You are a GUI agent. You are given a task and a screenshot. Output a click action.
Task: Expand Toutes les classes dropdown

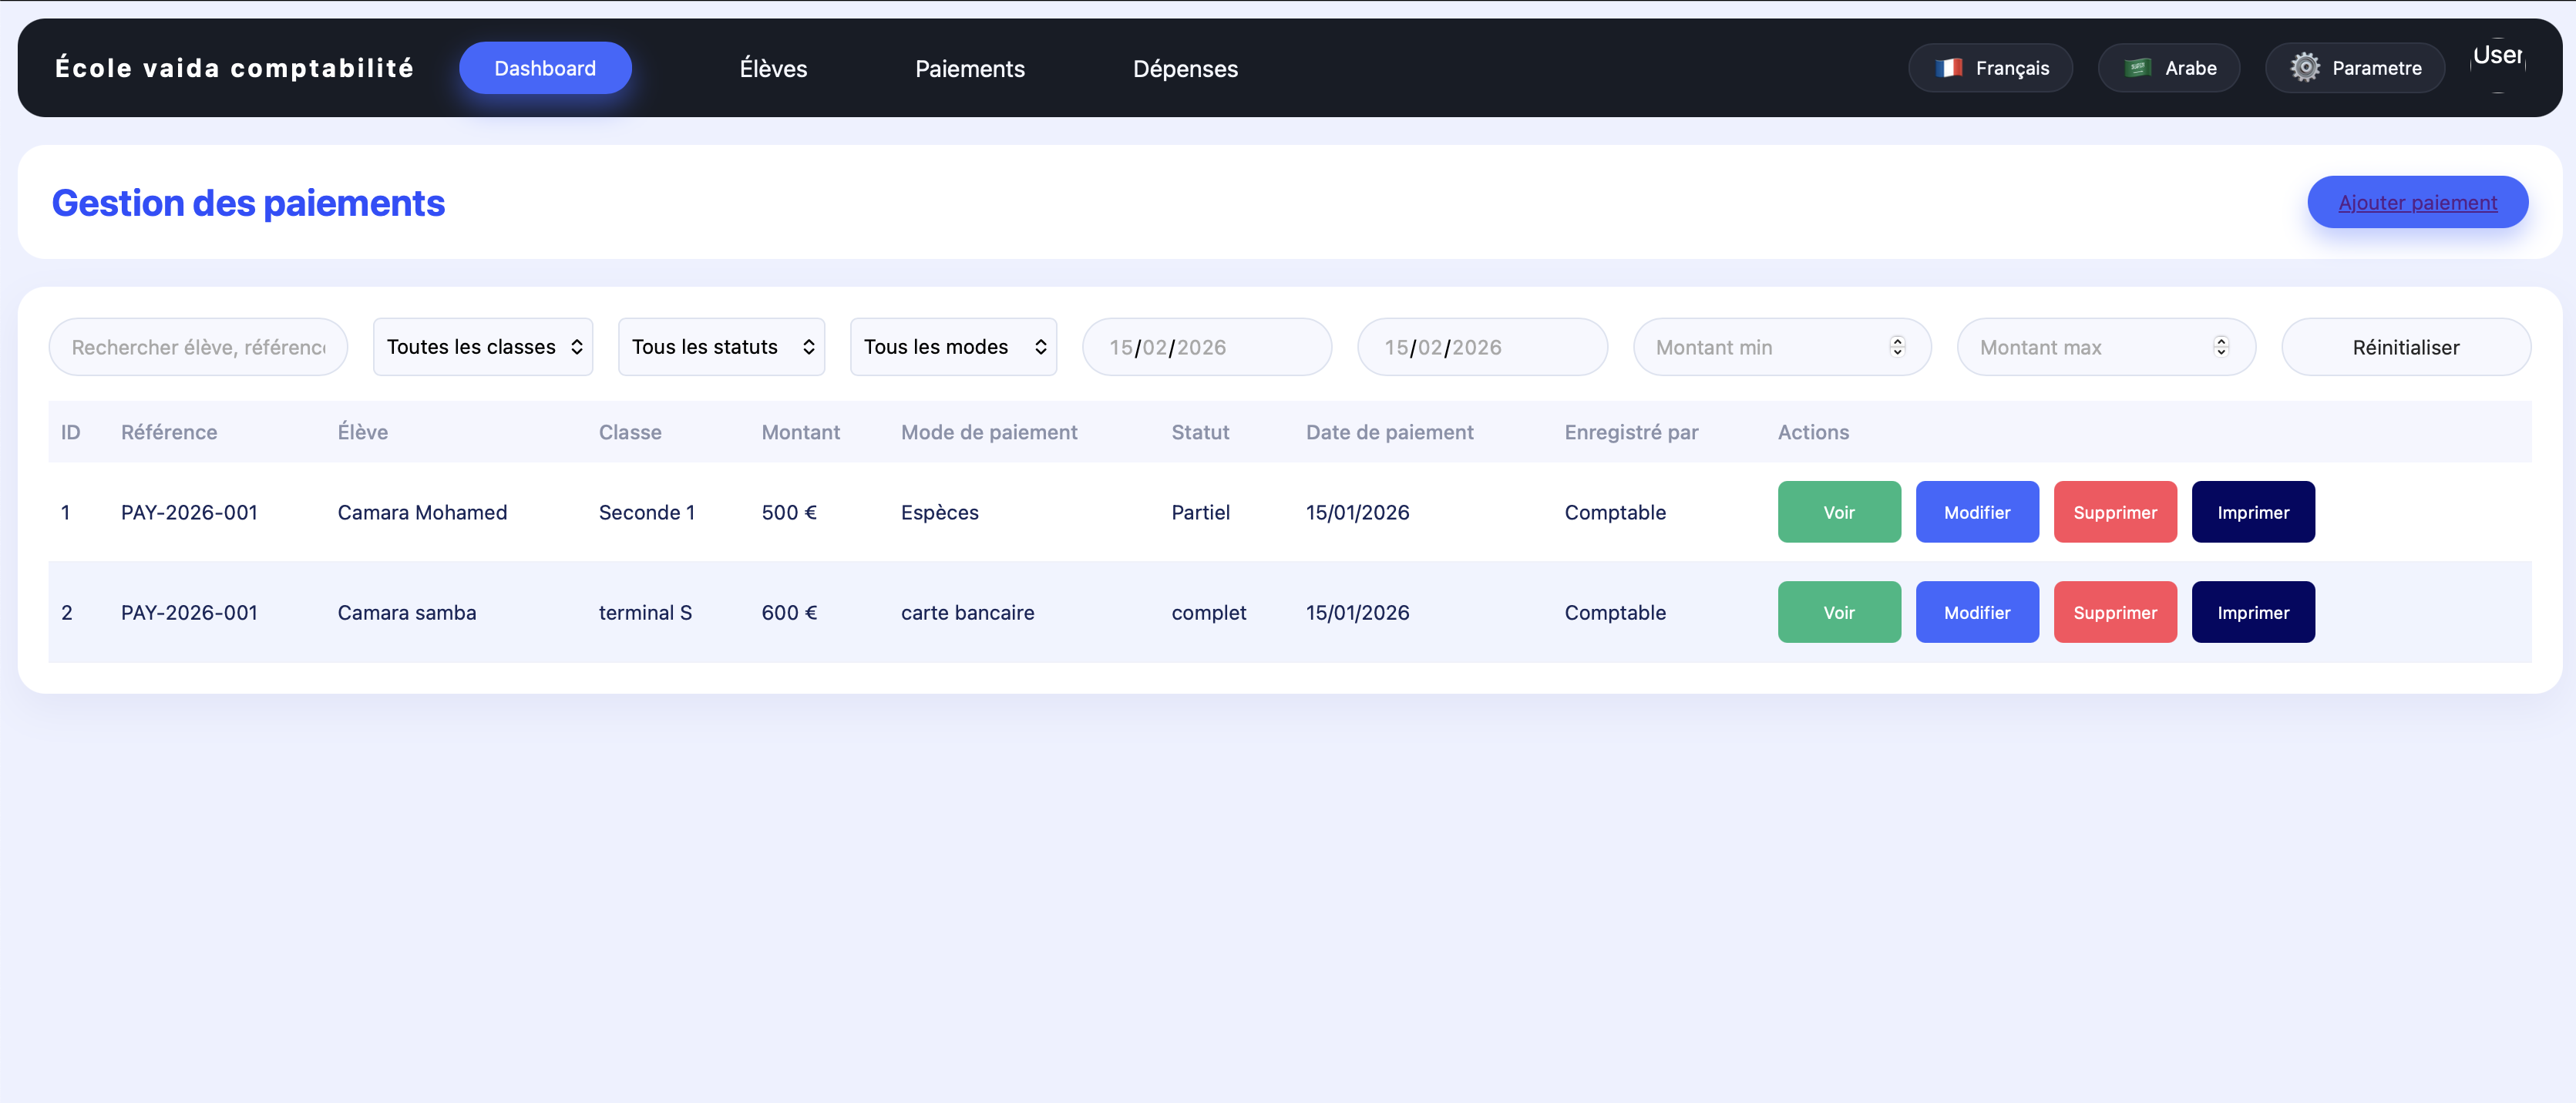point(483,347)
